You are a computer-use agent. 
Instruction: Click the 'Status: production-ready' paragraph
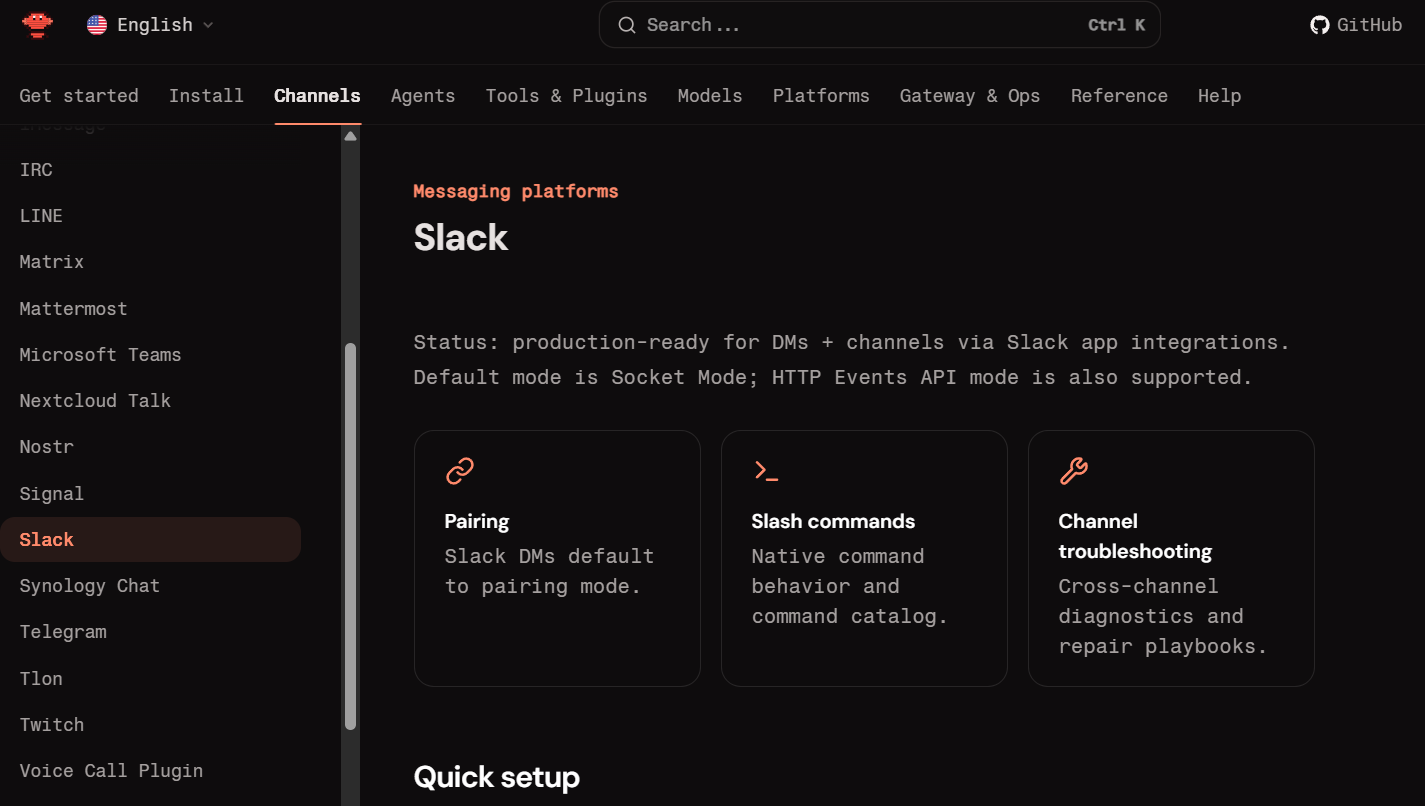click(x=852, y=360)
